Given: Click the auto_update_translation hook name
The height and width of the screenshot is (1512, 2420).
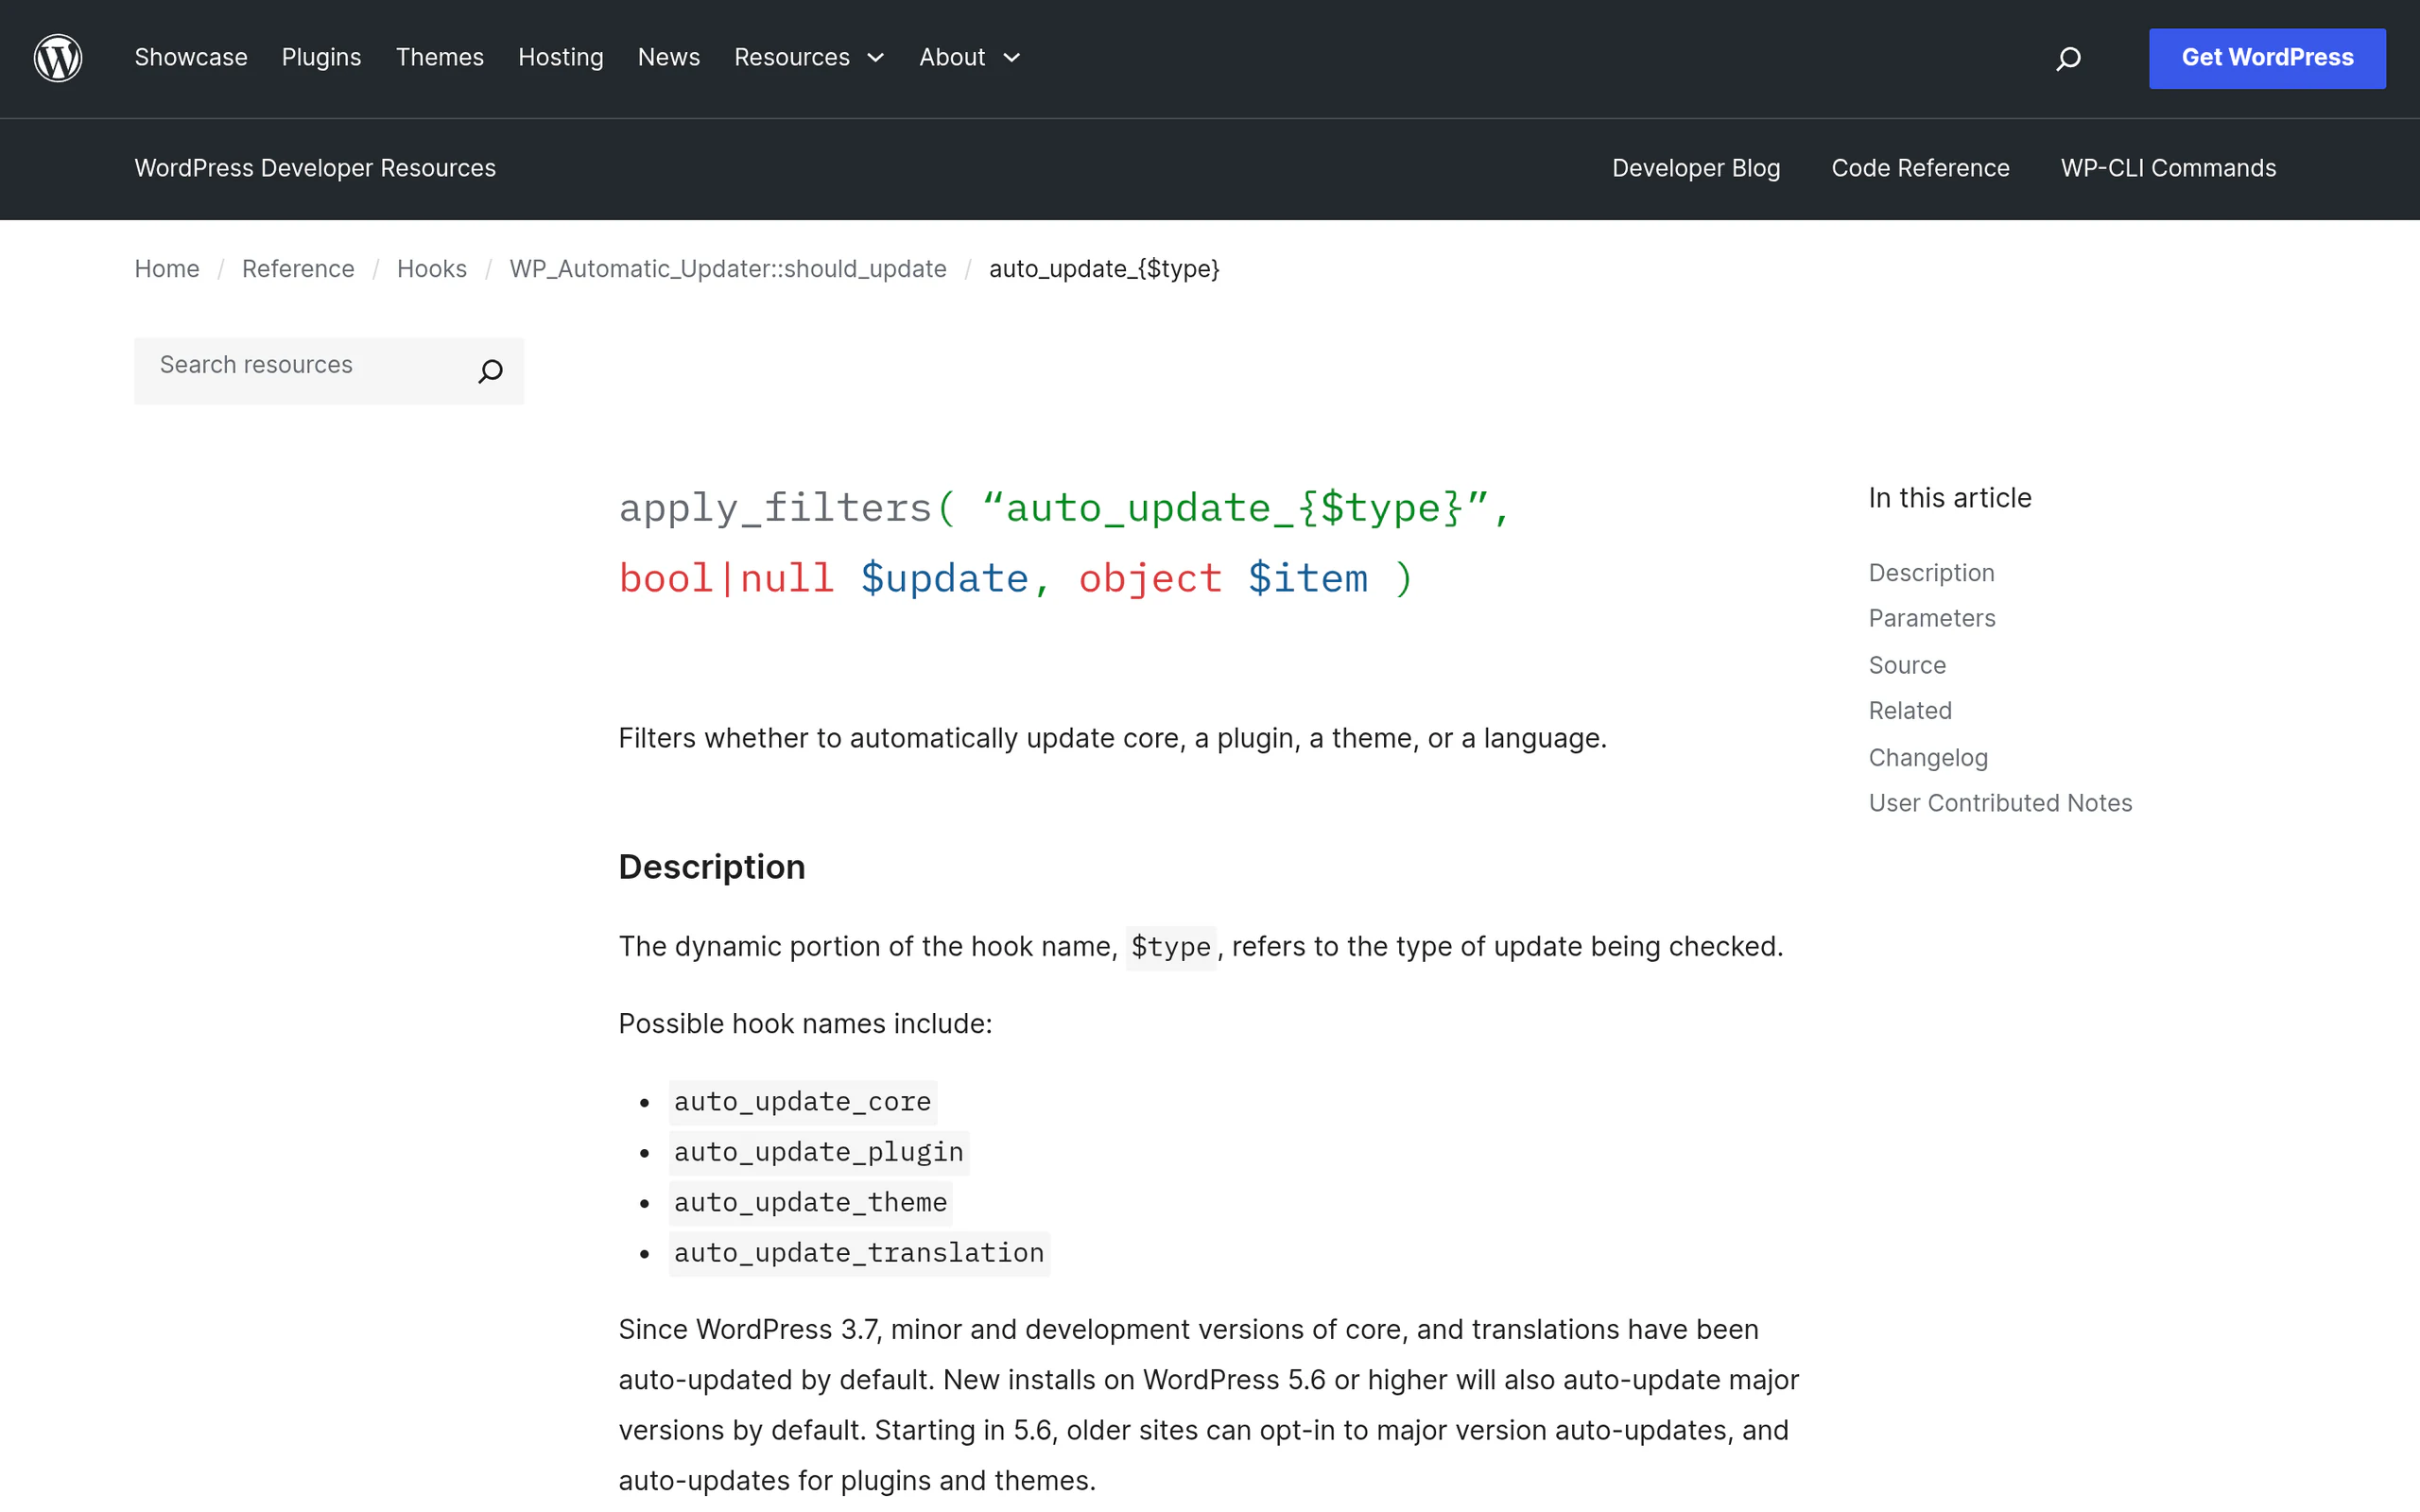Looking at the screenshot, I should point(859,1253).
